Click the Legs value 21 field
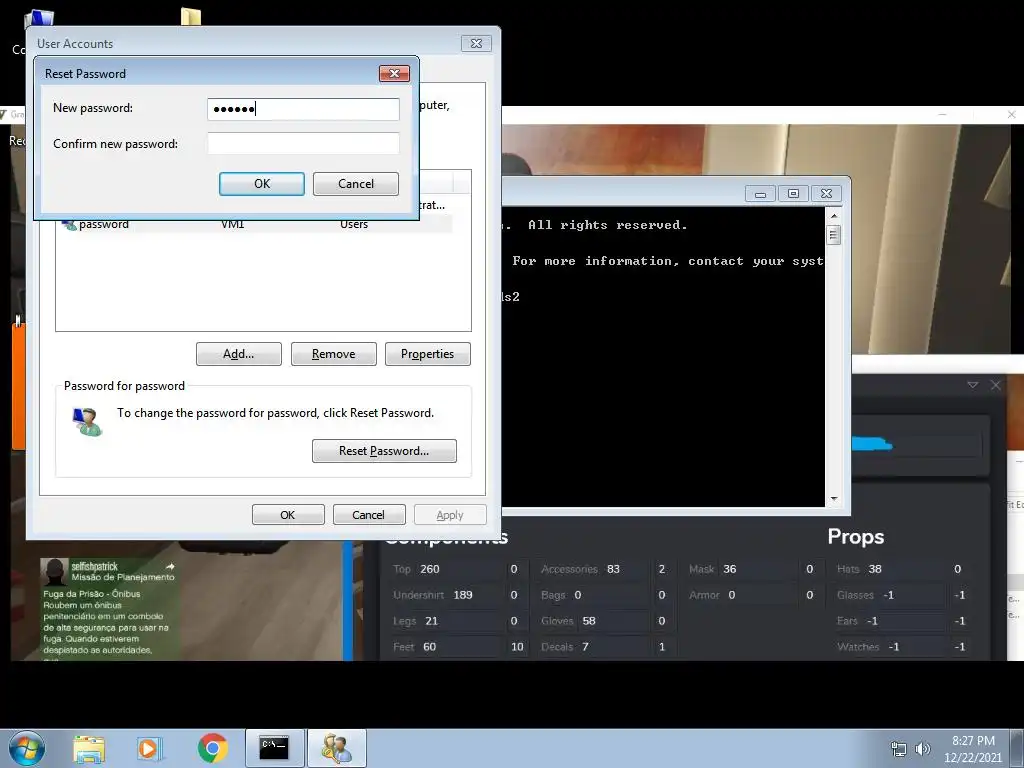 click(x=462, y=621)
